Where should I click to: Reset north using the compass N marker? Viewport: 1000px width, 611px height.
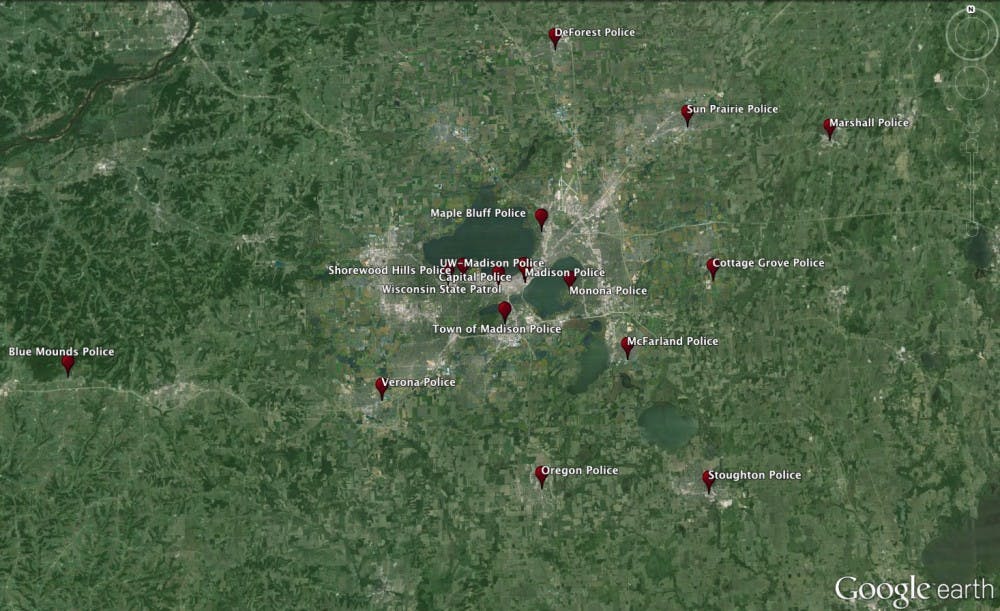(x=970, y=10)
